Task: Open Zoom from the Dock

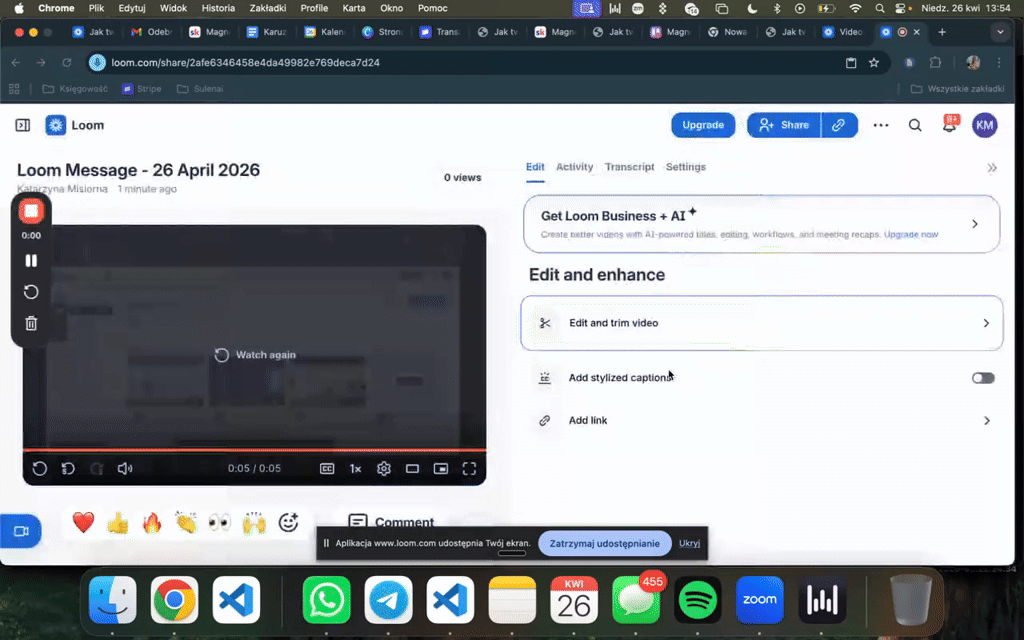Action: click(760, 600)
